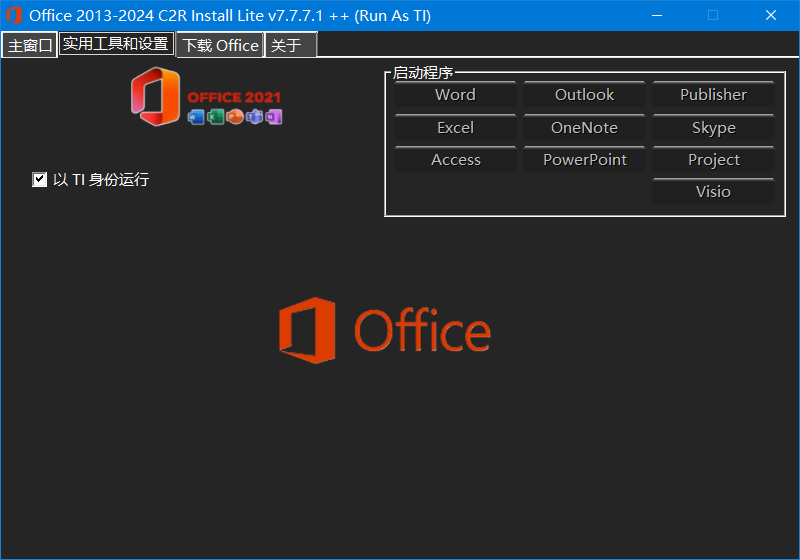This screenshot has width=800, height=560.
Task: Open the 关于 tab
Action: click(291, 45)
